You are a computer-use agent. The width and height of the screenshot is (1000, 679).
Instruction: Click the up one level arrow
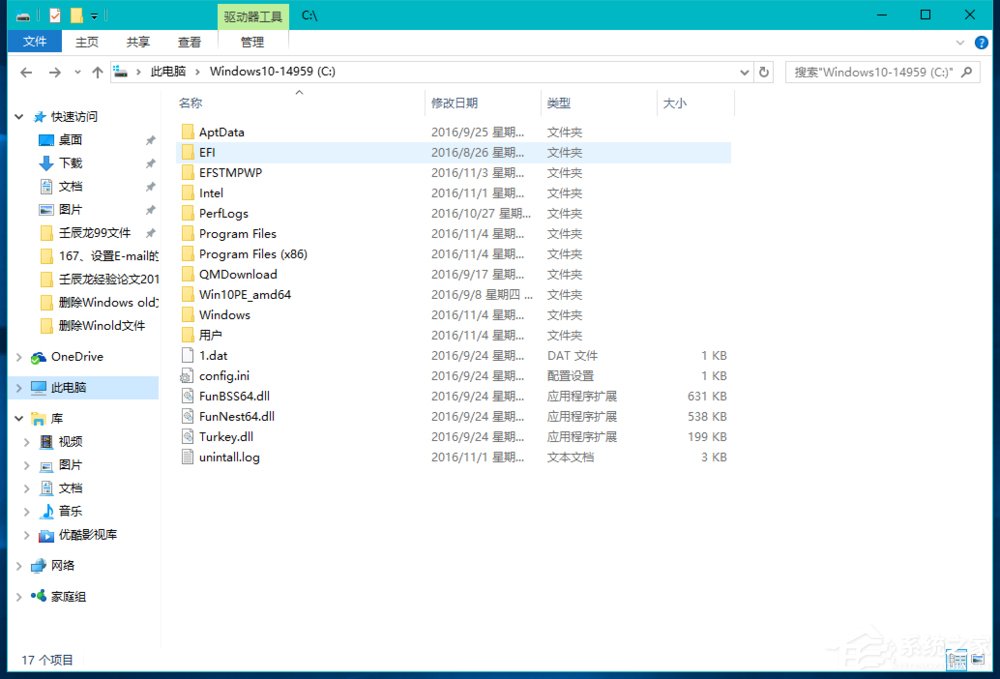[x=95, y=72]
